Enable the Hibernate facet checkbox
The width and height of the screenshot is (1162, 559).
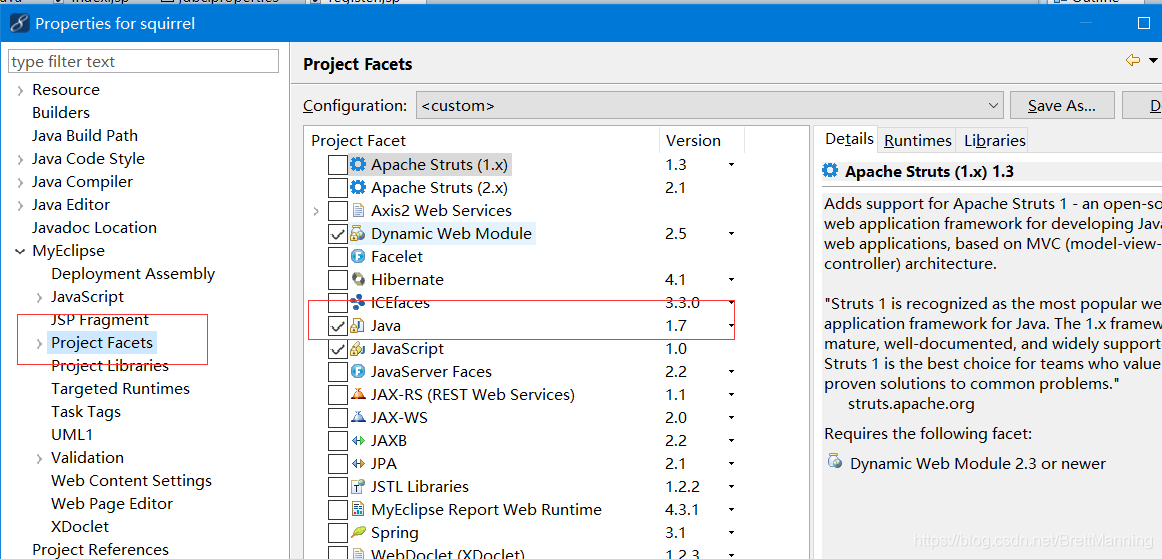coord(337,280)
